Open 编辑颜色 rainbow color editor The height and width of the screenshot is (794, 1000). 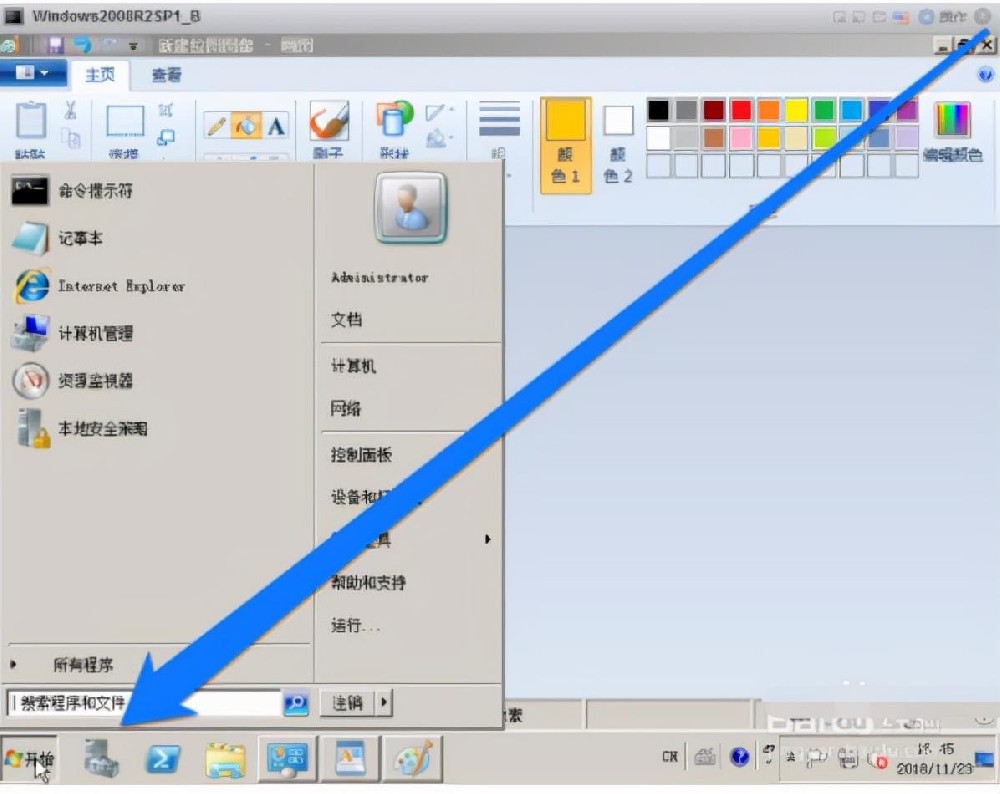tap(953, 132)
